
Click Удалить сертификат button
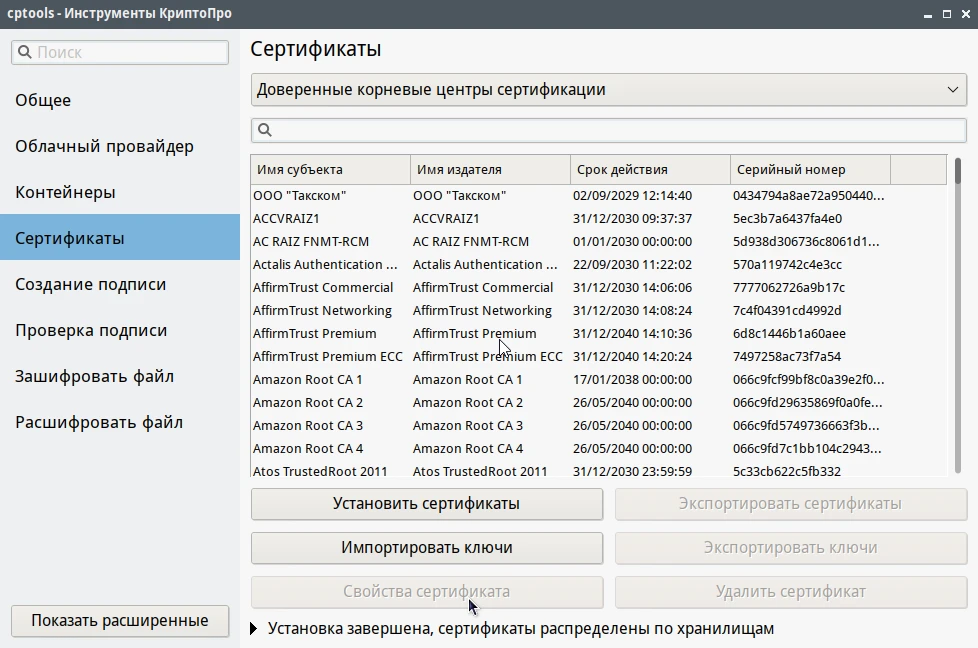(791, 592)
